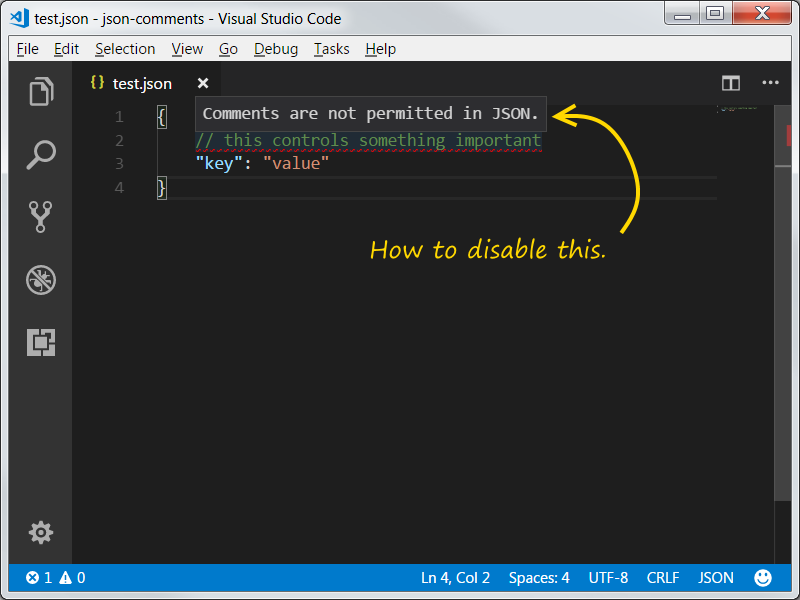
Task: Open the Manage gear menu
Action: pyautogui.click(x=41, y=533)
